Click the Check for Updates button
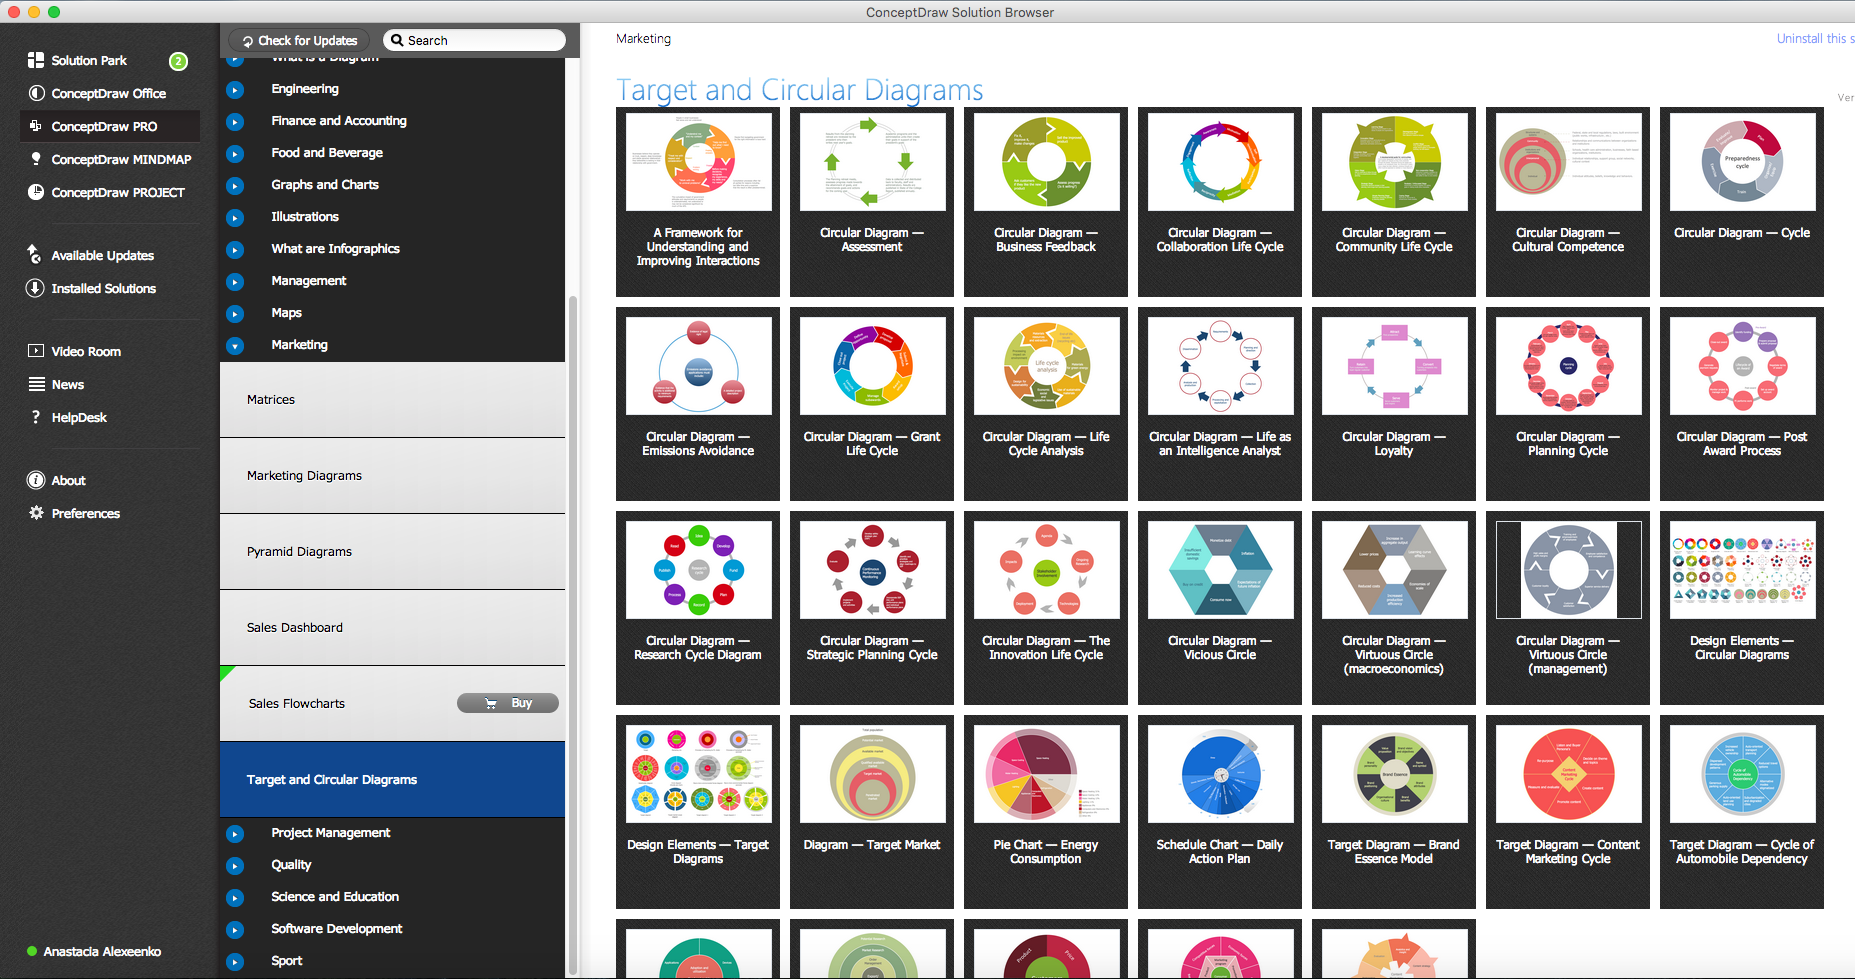The width and height of the screenshot is (1855, 979). 300,40
